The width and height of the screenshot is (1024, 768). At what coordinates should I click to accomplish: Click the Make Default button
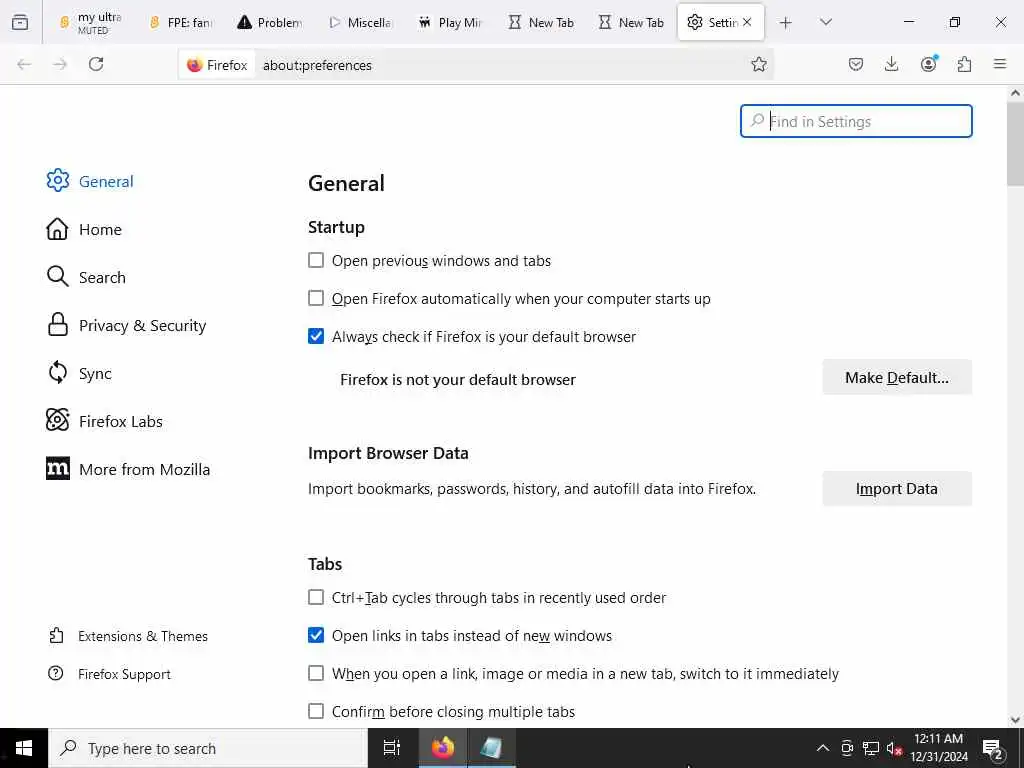click(897, 378)
